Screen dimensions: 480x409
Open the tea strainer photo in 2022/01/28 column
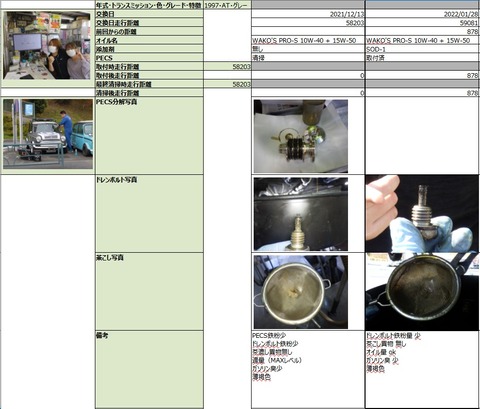coord(422,292)
